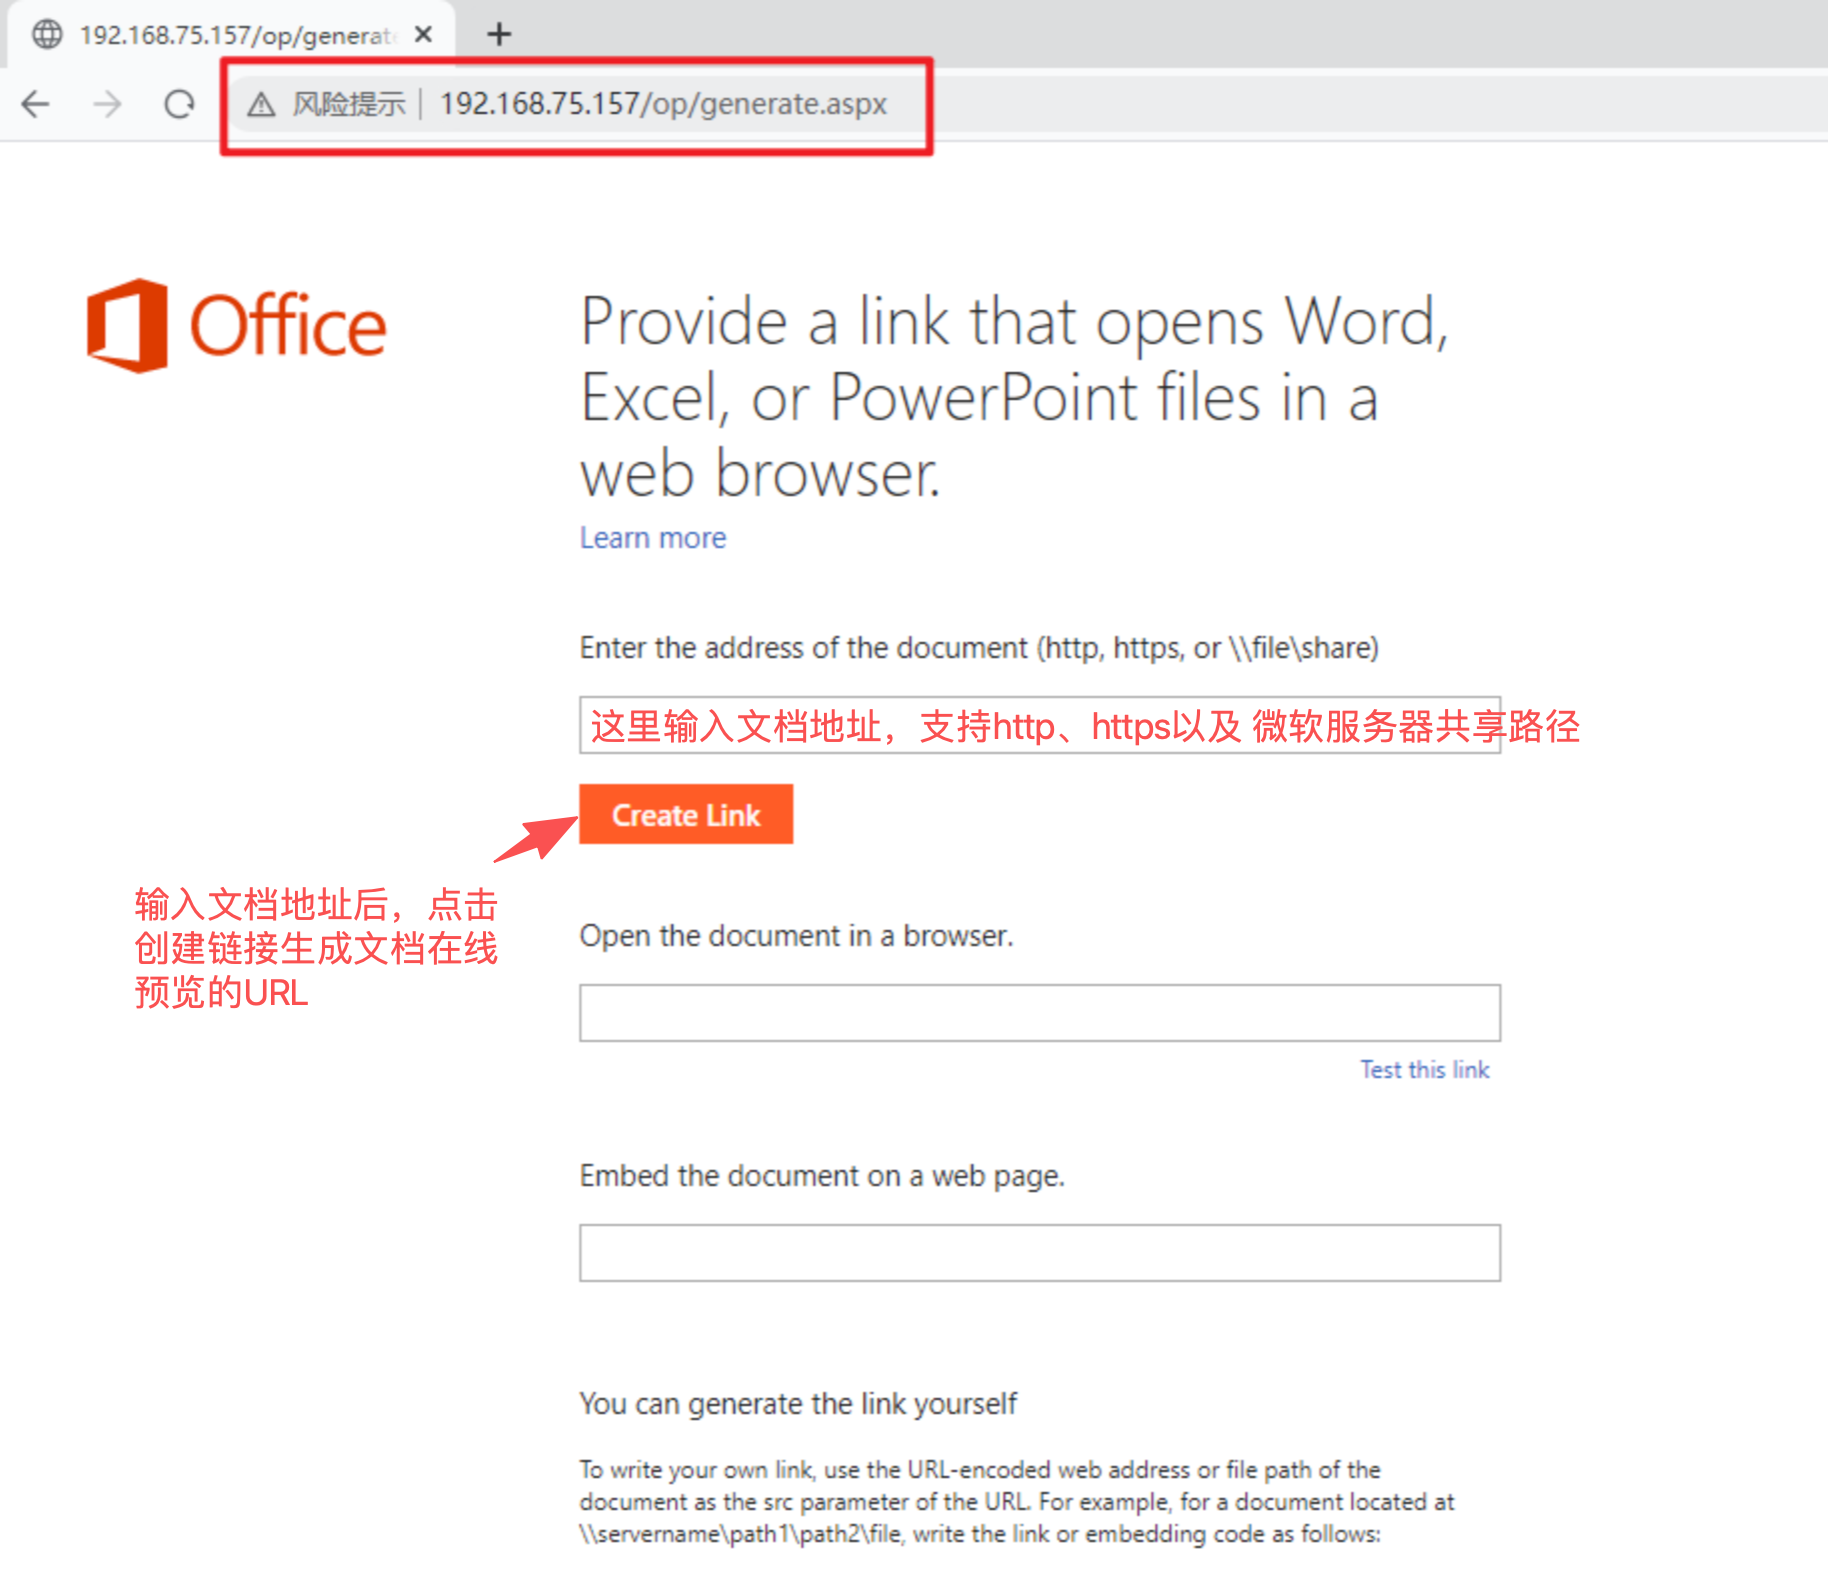Click the Office logo

click(236, 326)
